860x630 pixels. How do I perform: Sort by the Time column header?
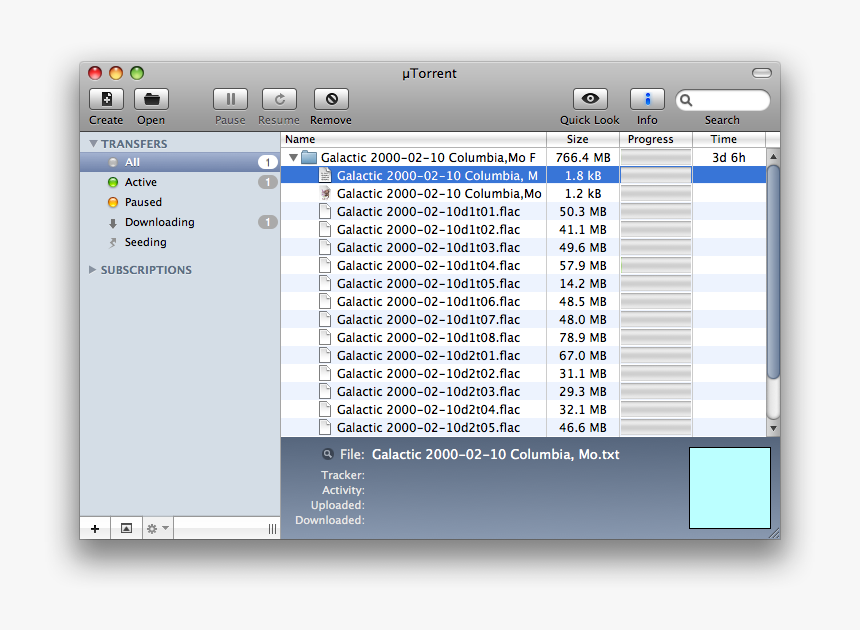[729, 139]
